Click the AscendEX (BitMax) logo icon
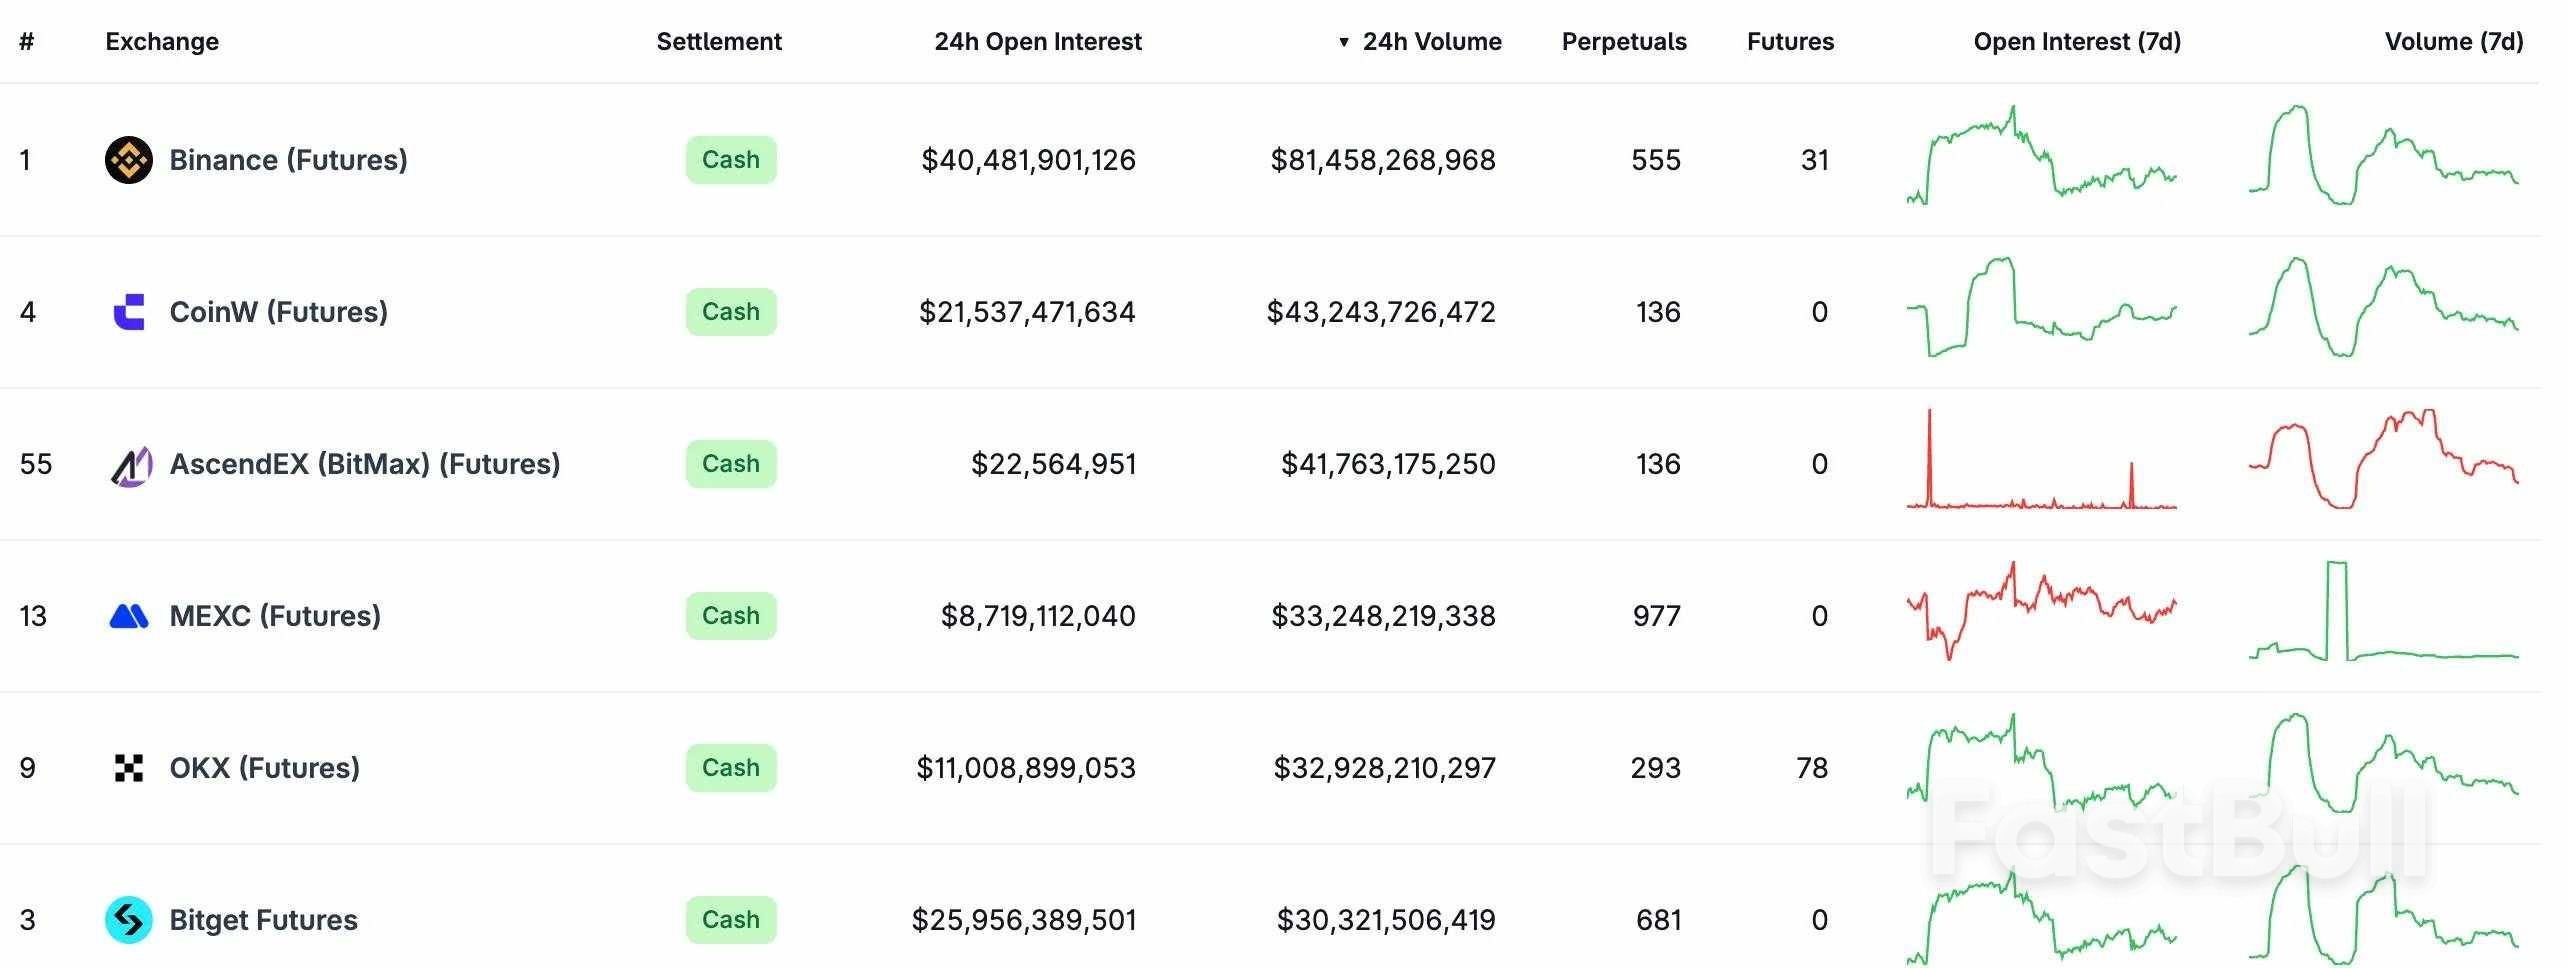 click(130, 465)
